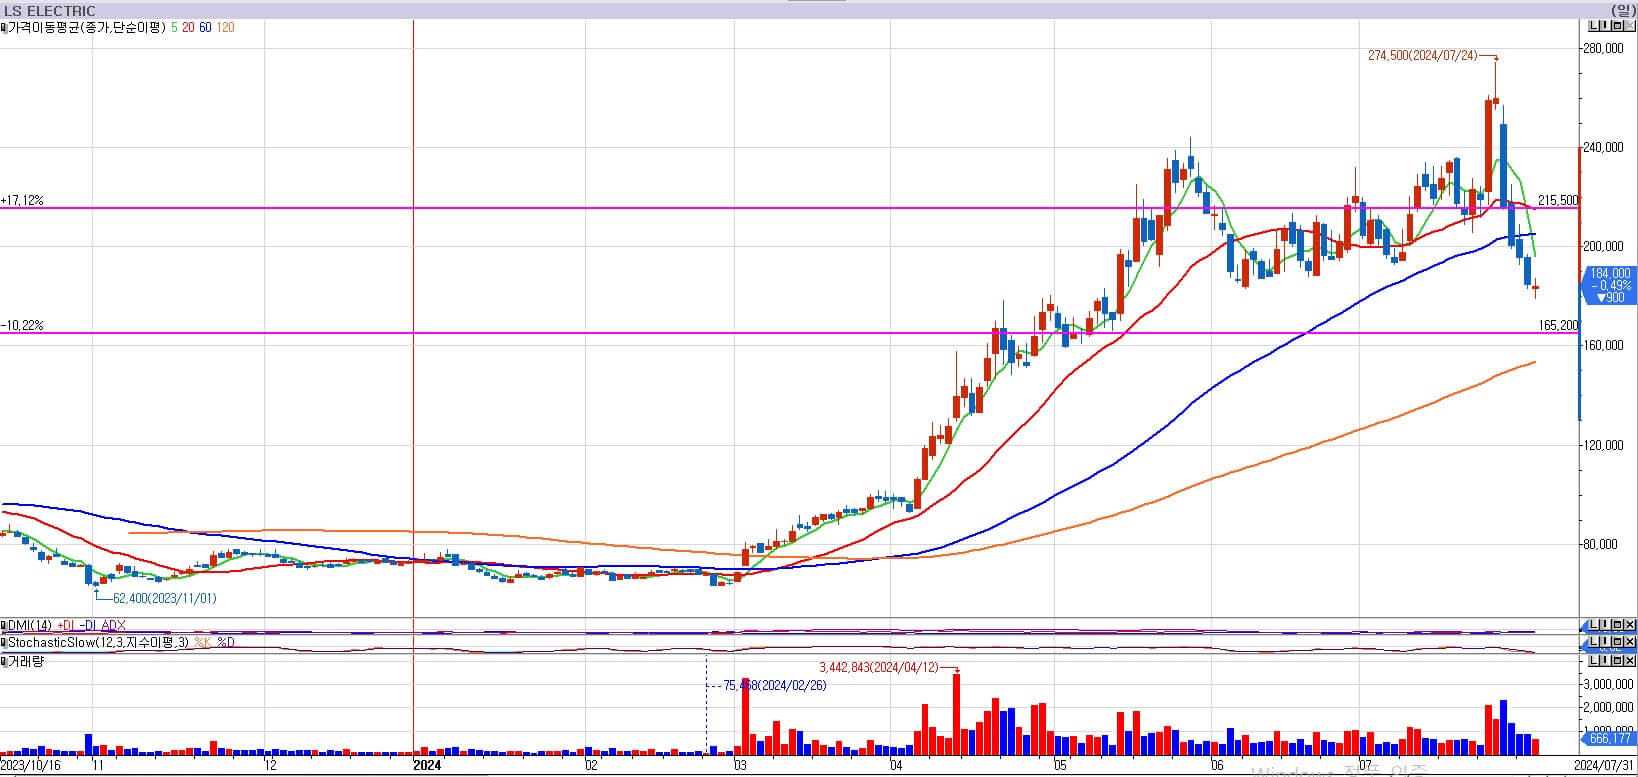The height and width of the screenshot is (777, 1638).
Task: Maximize the 거래량 volume panel using its square button
Action: (x=1618, y=661)
